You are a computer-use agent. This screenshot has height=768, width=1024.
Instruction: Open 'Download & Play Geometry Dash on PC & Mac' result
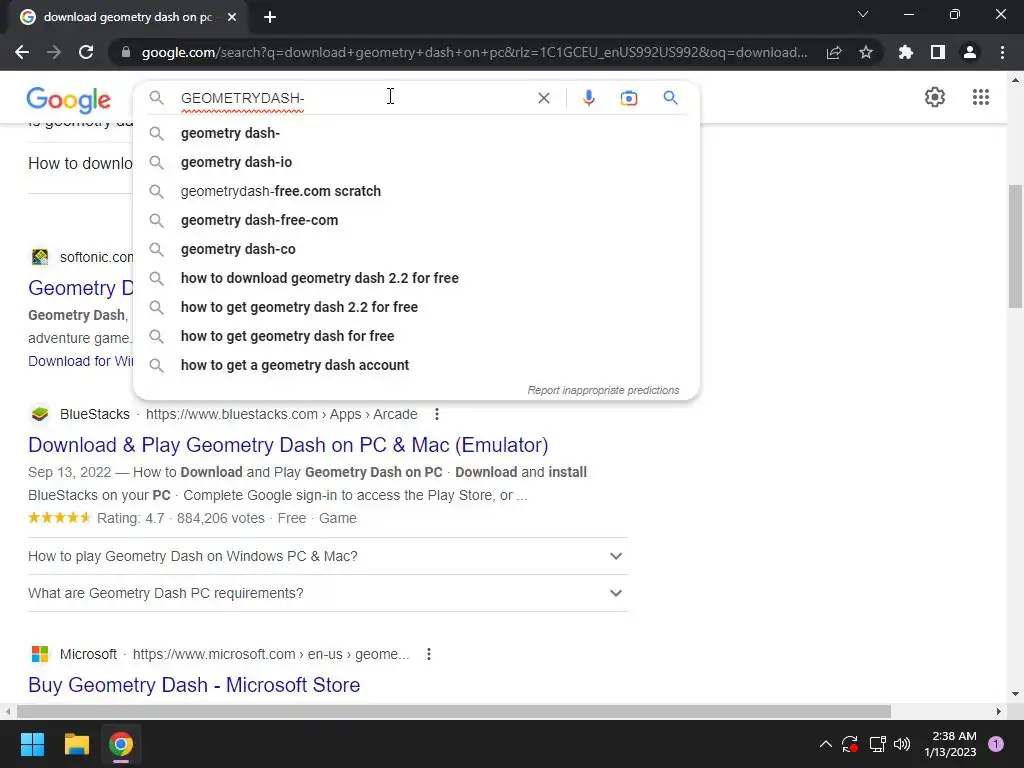tap(288, 445)
